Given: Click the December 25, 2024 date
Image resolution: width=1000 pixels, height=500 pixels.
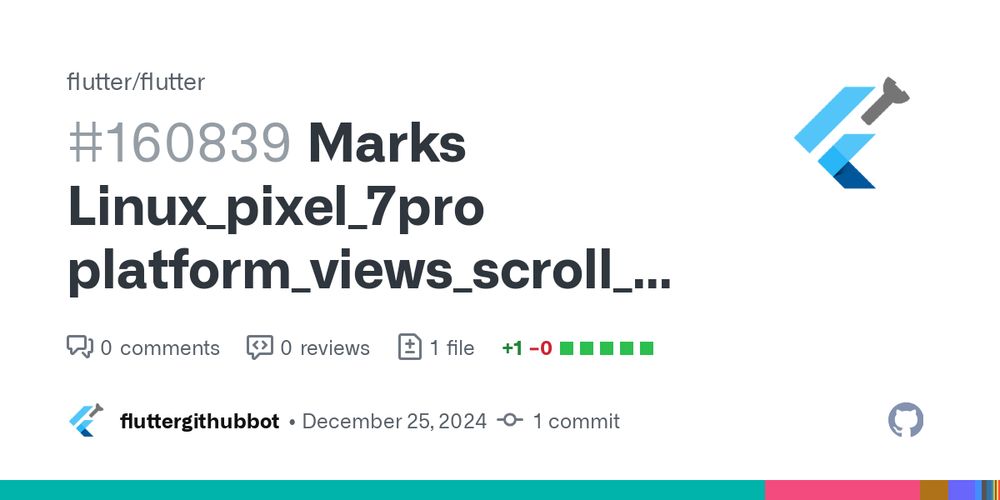Looking at the screenshot, I should 394,422.
